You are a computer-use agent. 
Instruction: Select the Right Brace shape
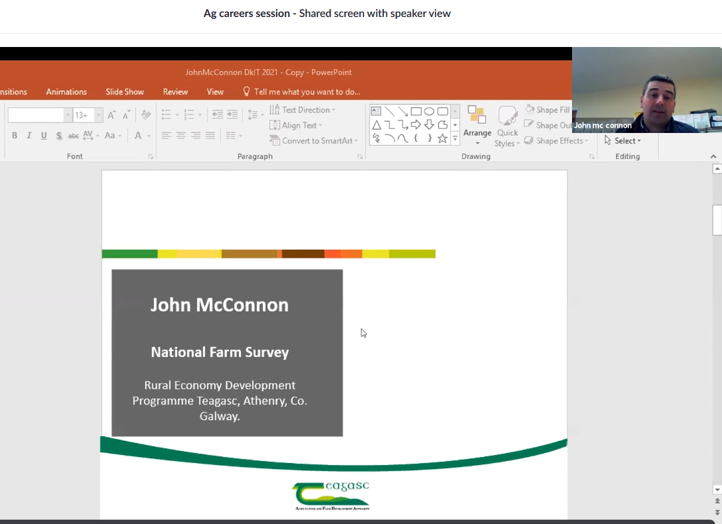click(x=429, y=138)
